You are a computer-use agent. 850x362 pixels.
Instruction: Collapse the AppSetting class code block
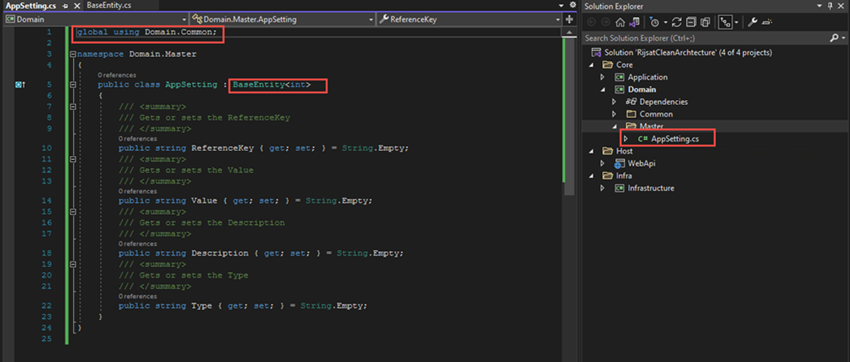click(73, 85)
